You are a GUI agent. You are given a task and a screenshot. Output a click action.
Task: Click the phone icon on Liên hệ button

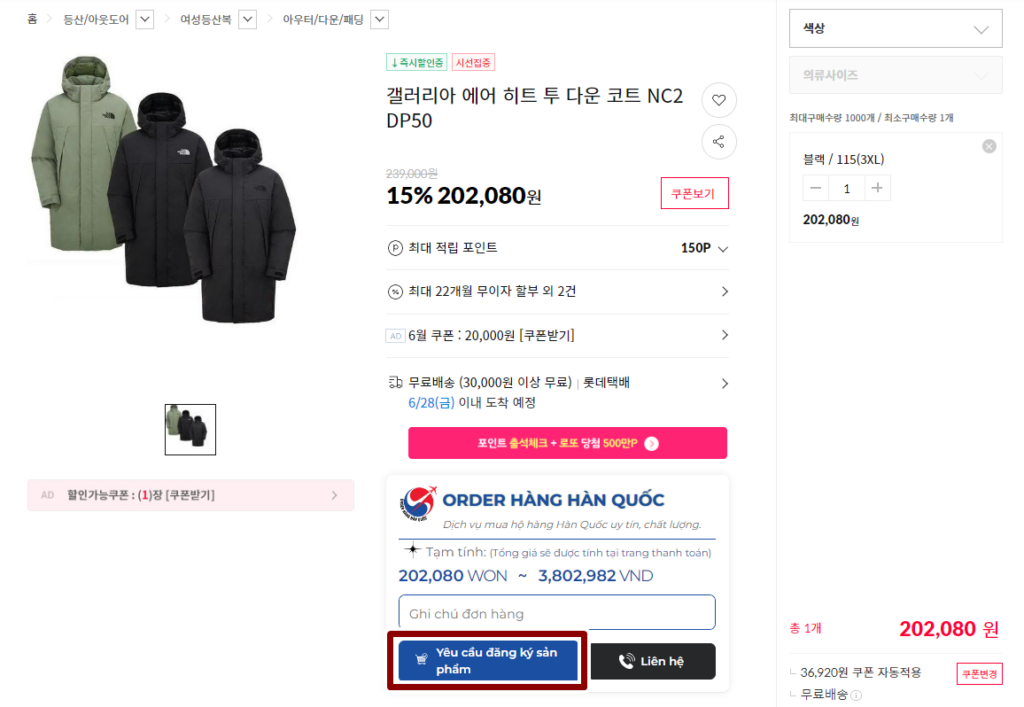tap(627, 661)
